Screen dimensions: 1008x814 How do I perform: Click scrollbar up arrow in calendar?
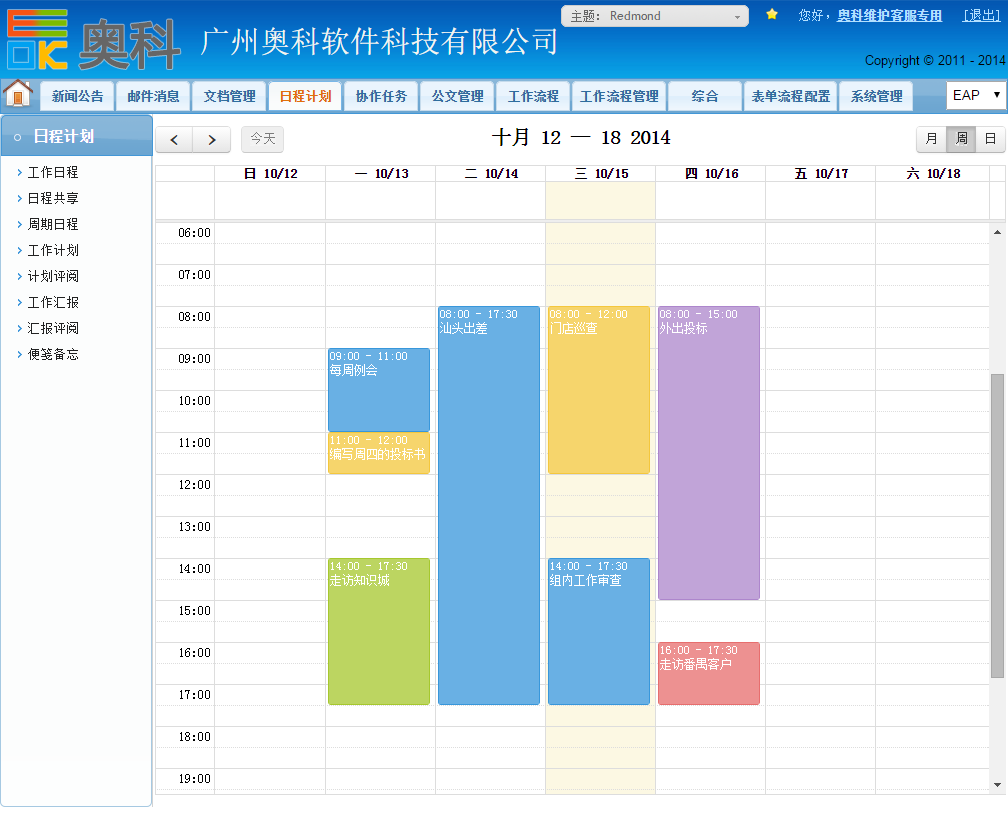coord(997,232)
